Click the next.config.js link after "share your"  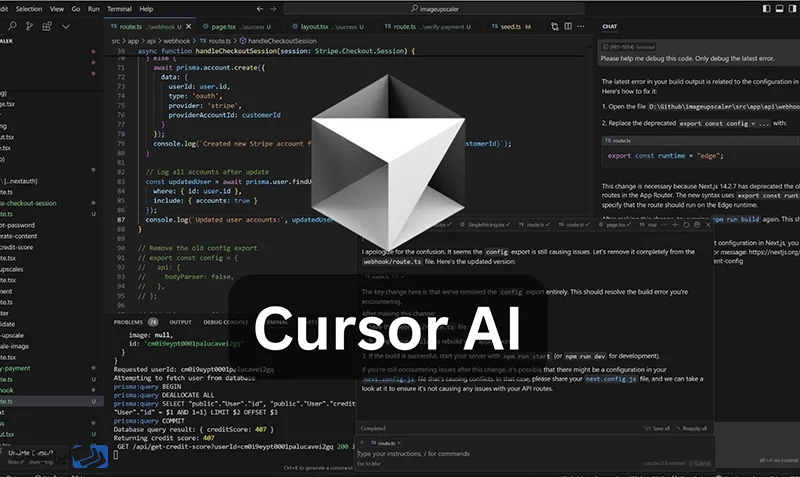(611, 379)
